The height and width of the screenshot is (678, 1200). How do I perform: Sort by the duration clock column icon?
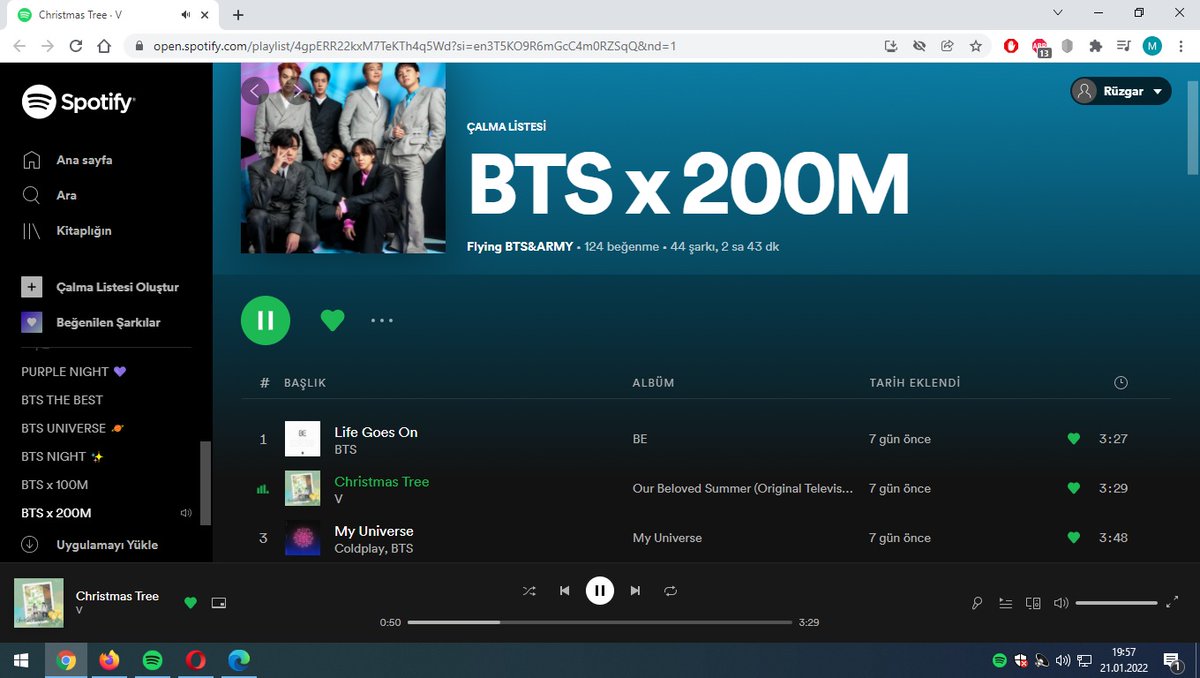point(1121,383)
